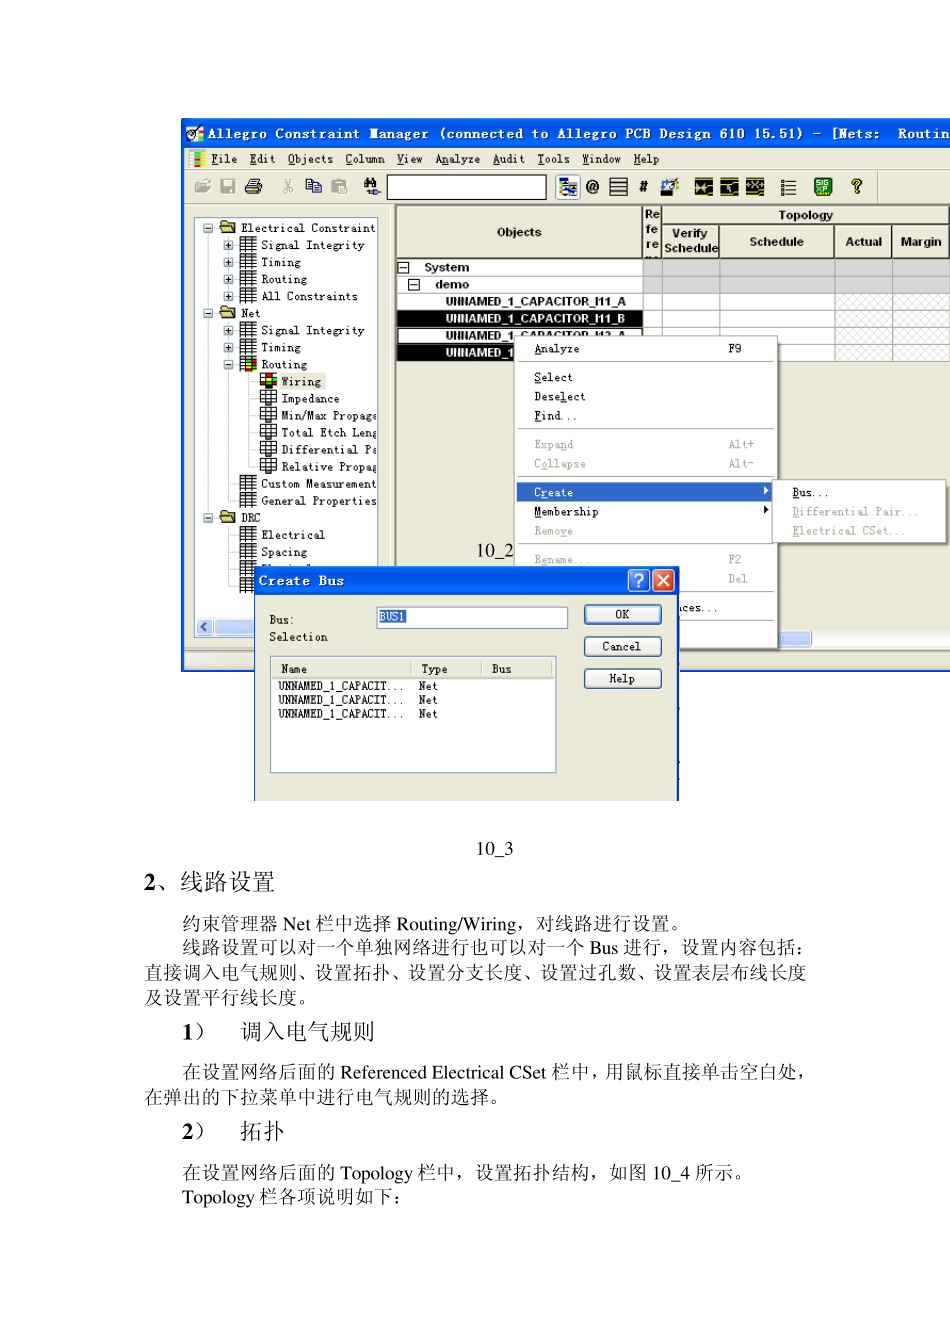Click the Allegro application title bar icon
This screenshot has height=1344, width=950.
pyautogui.click(x=195, y=133)
